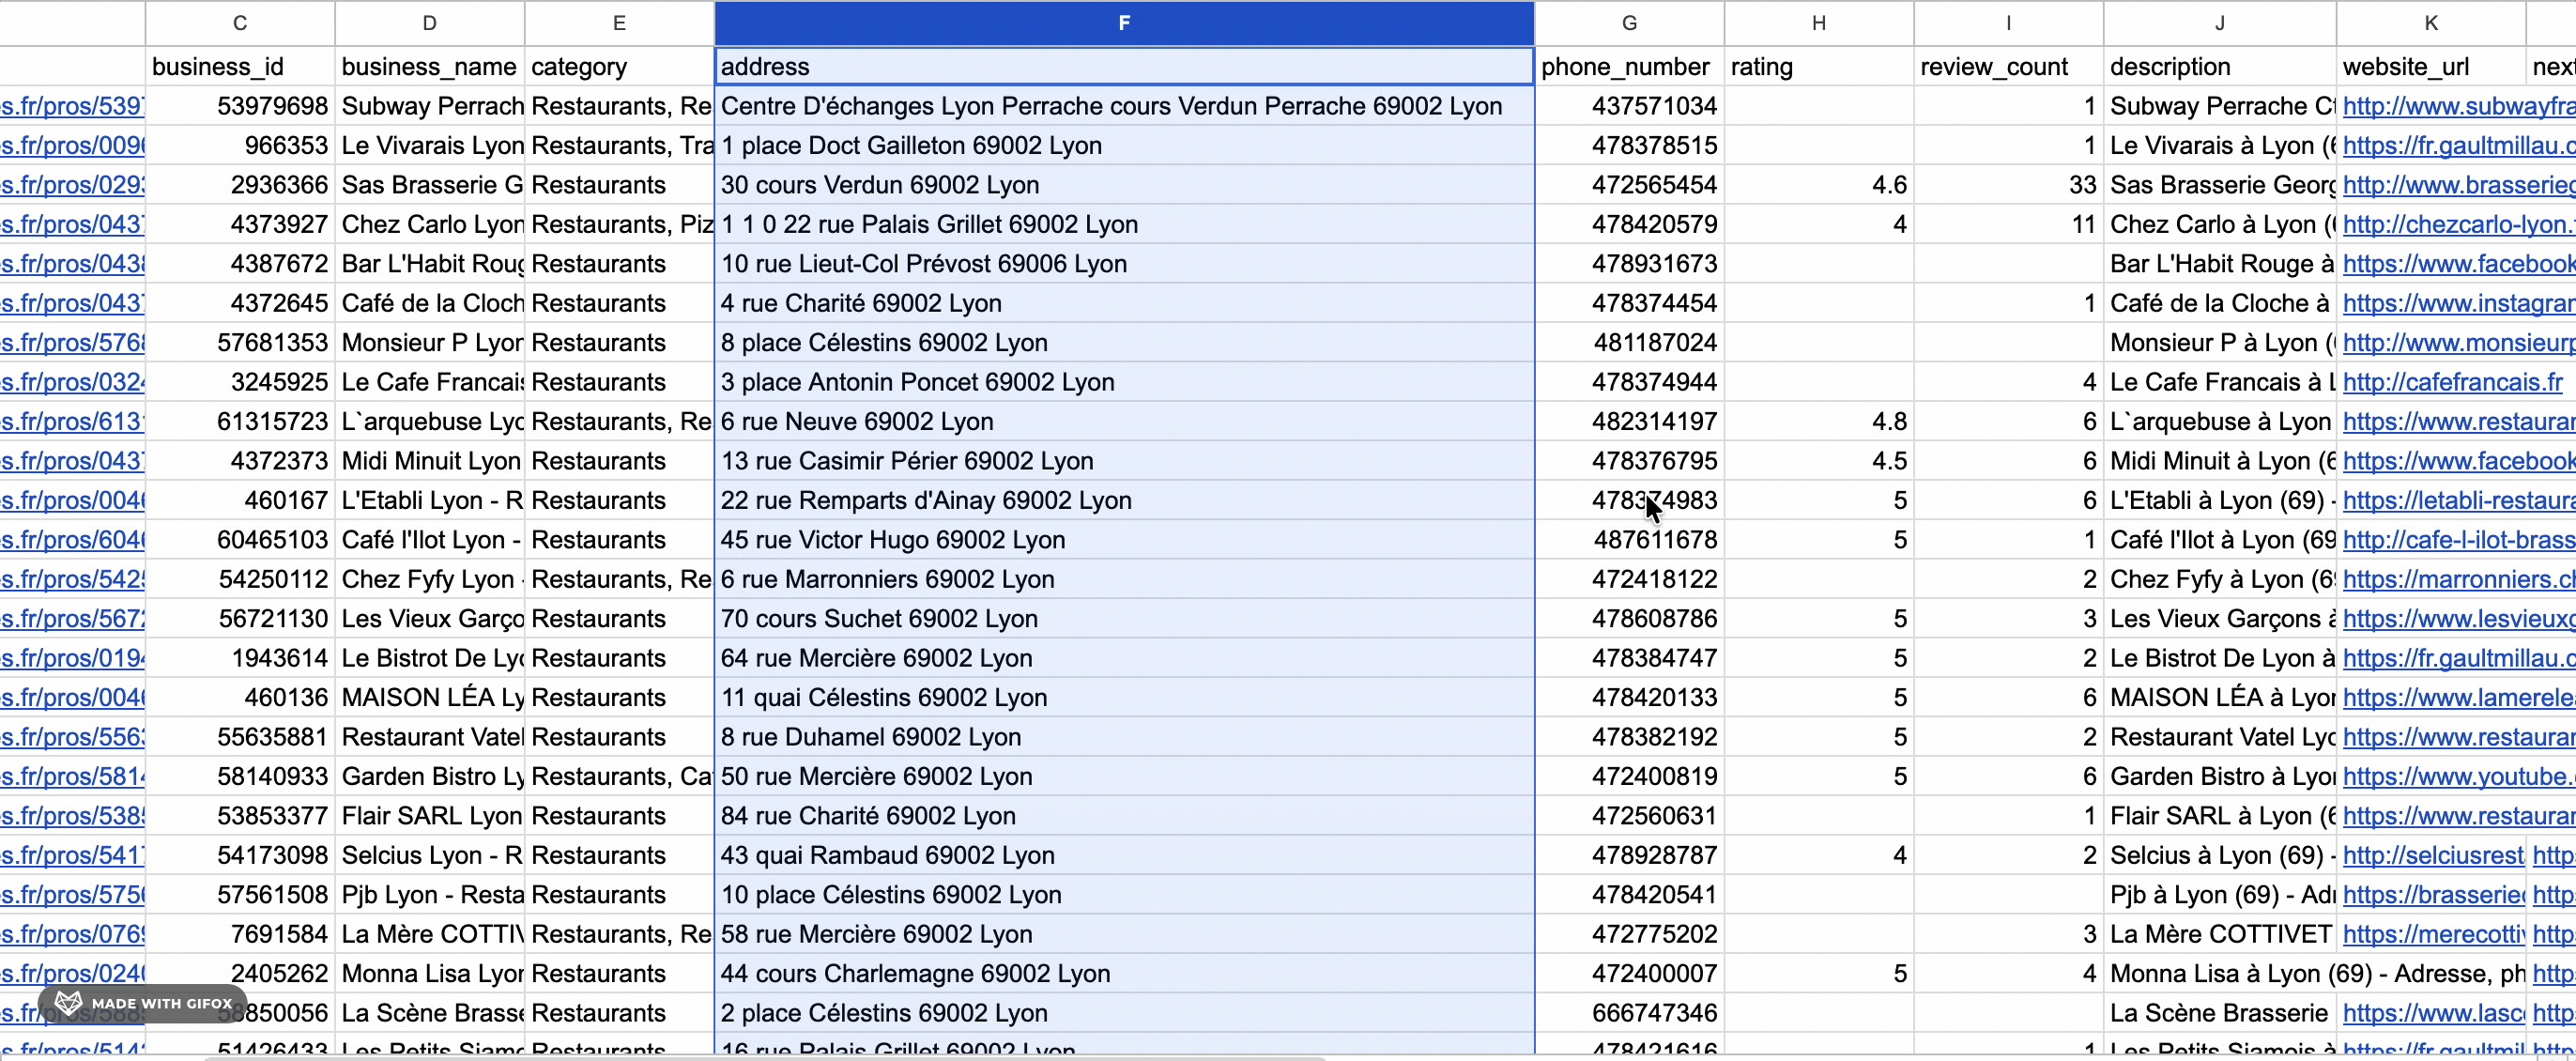Click the 'phone_number' header cell
Screen dimensions: 2576x1061
click(x=1629, y=66)
